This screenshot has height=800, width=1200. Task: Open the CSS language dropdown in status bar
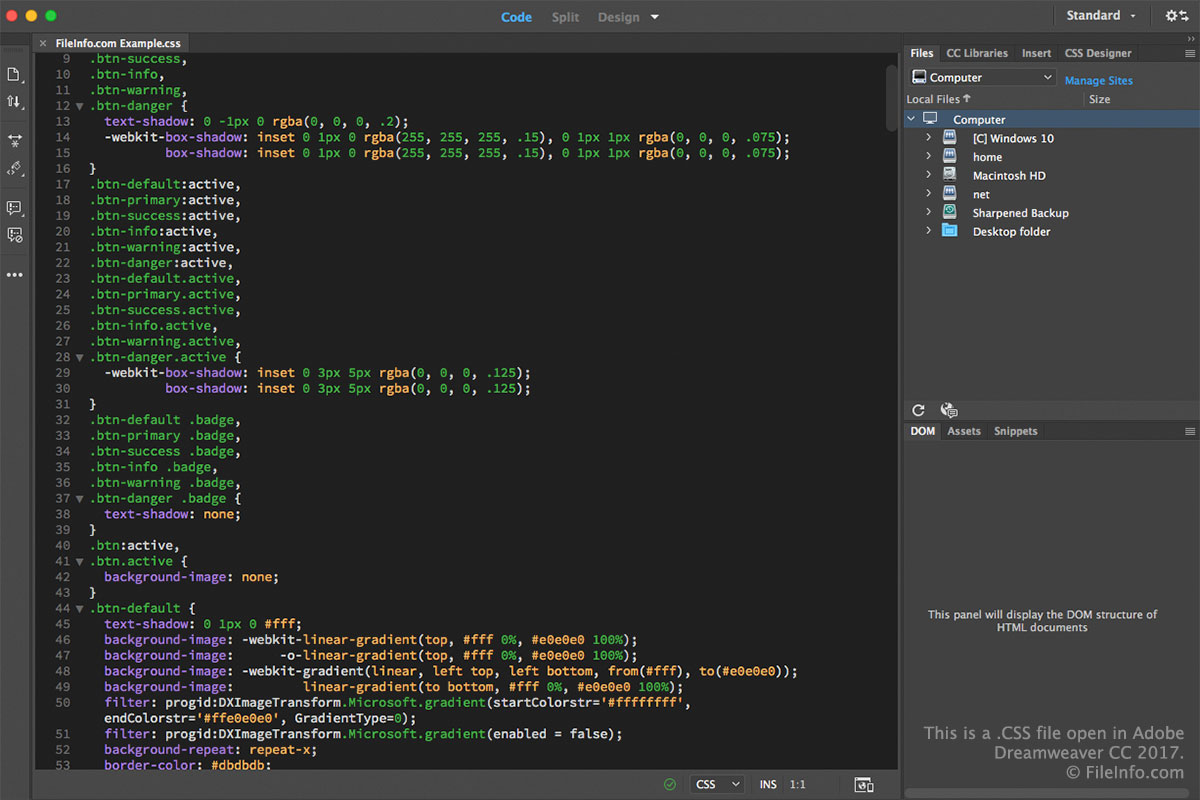[x=717, y=785]
